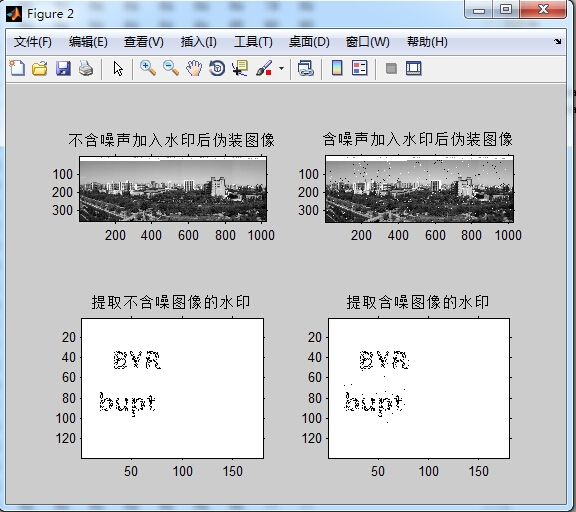Select title 不含噪声加入水印后伪装图像
The image size is (576, 512).
point(172,140)
